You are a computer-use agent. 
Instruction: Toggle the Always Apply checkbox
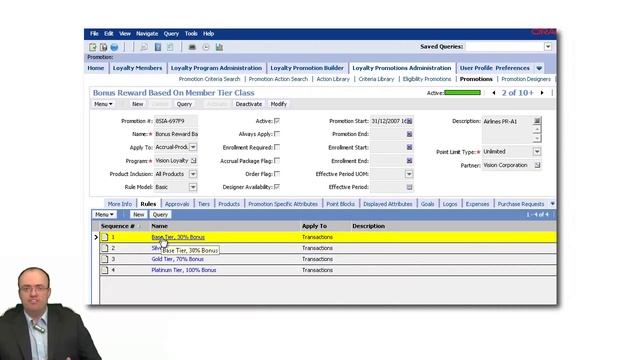click(277, 134)
